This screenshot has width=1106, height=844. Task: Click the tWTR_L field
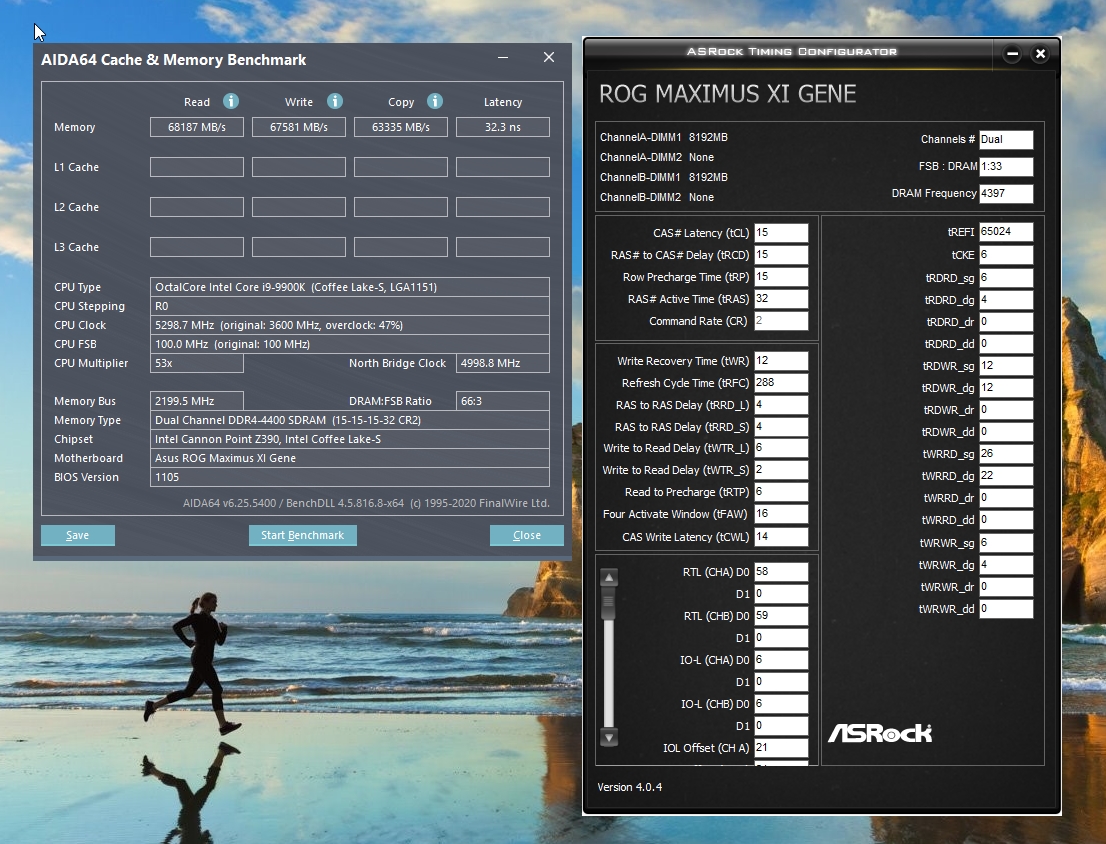point(781,448)
